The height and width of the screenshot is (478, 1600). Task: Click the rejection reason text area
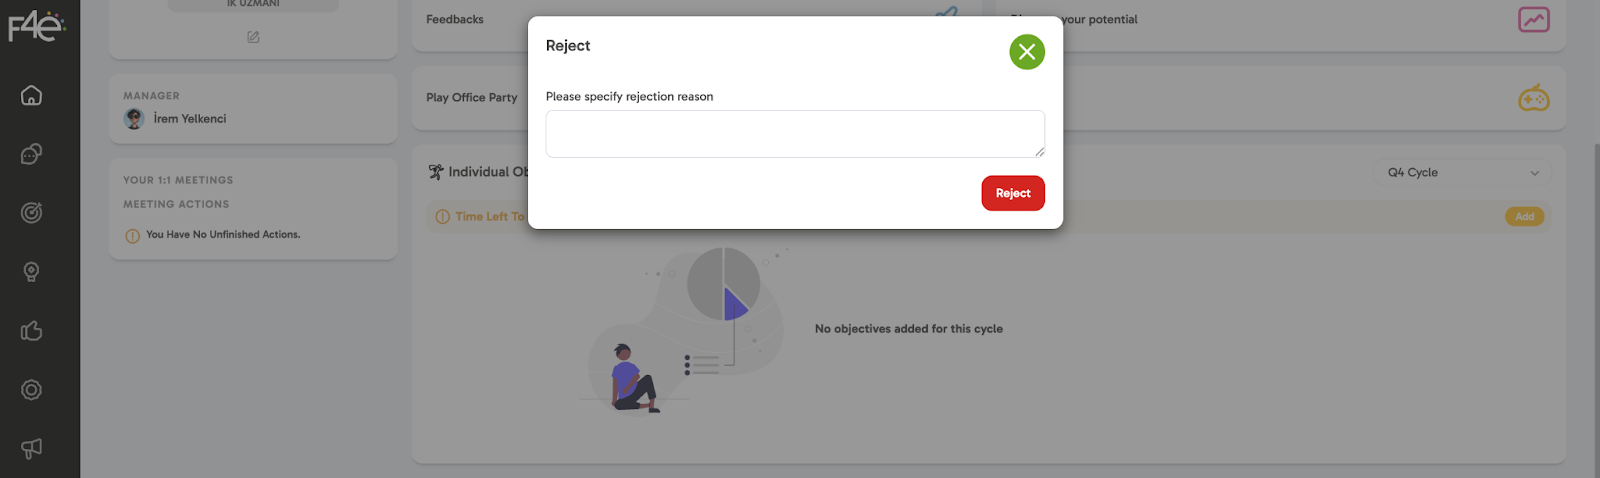pyautogui.click(x=794, y=134)
